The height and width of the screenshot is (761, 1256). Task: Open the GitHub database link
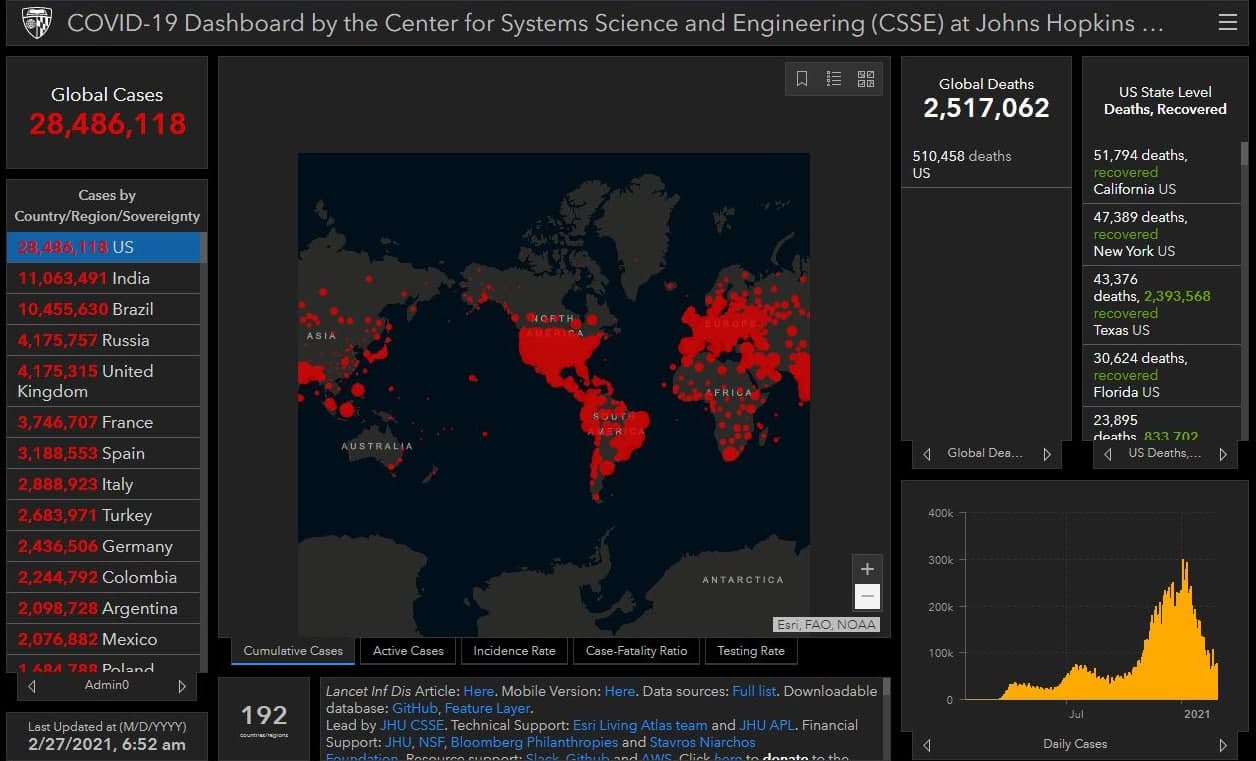pyautogui.click(x=414, y=708)
